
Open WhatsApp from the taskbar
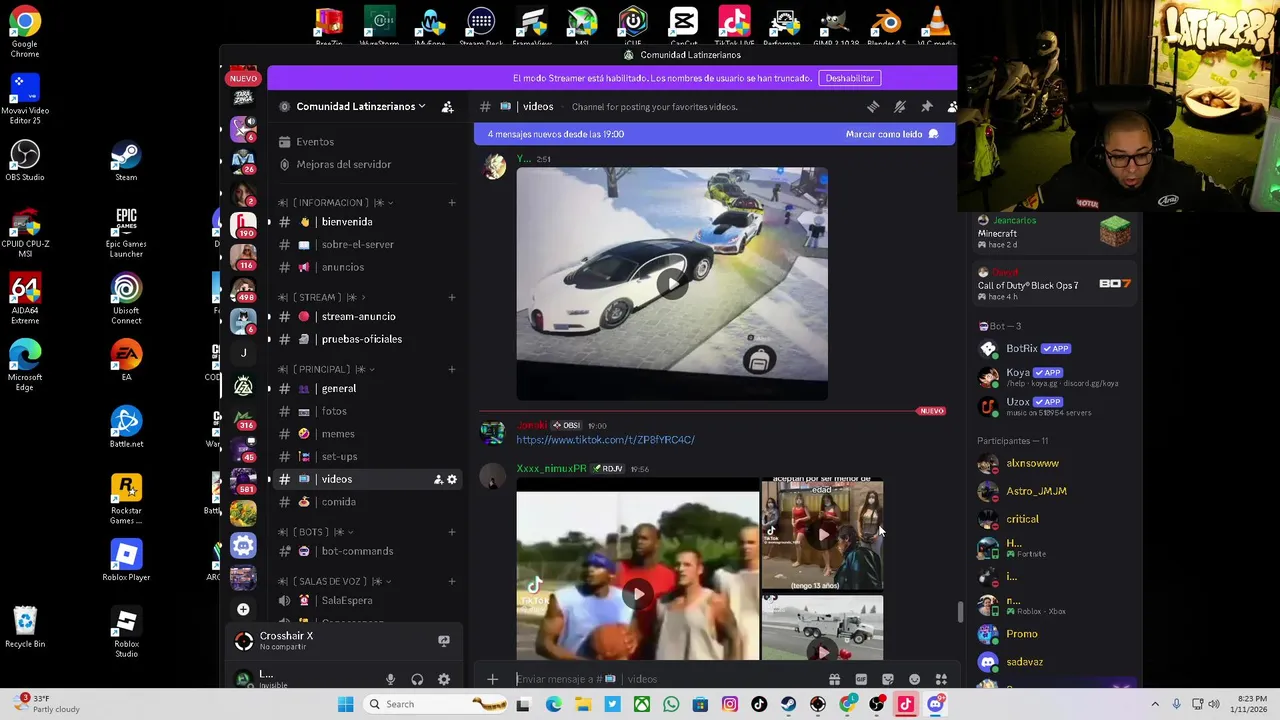[671, 705]
